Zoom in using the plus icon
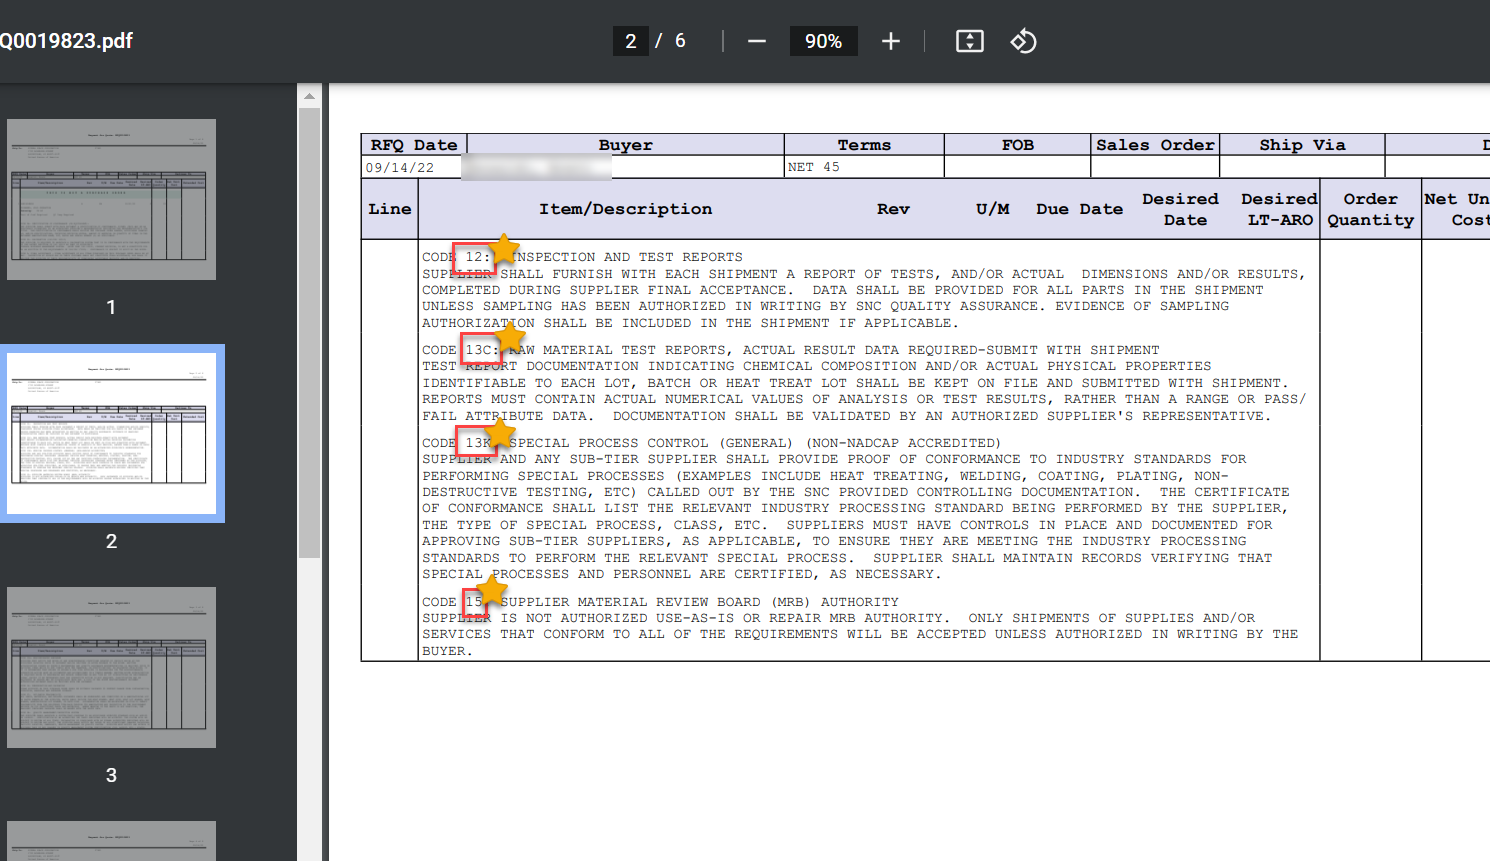 pyautogui.click(x=890, y=41)
